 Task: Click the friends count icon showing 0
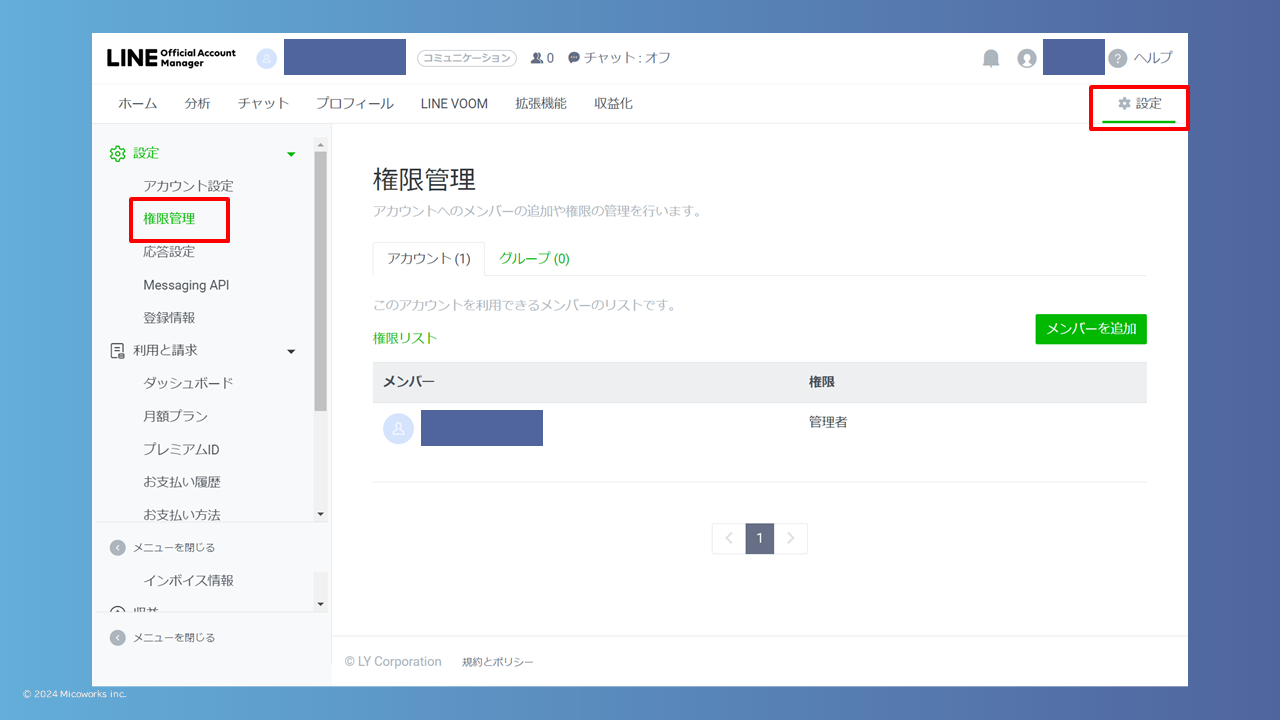pyautogui.click(x=537, y=58)
